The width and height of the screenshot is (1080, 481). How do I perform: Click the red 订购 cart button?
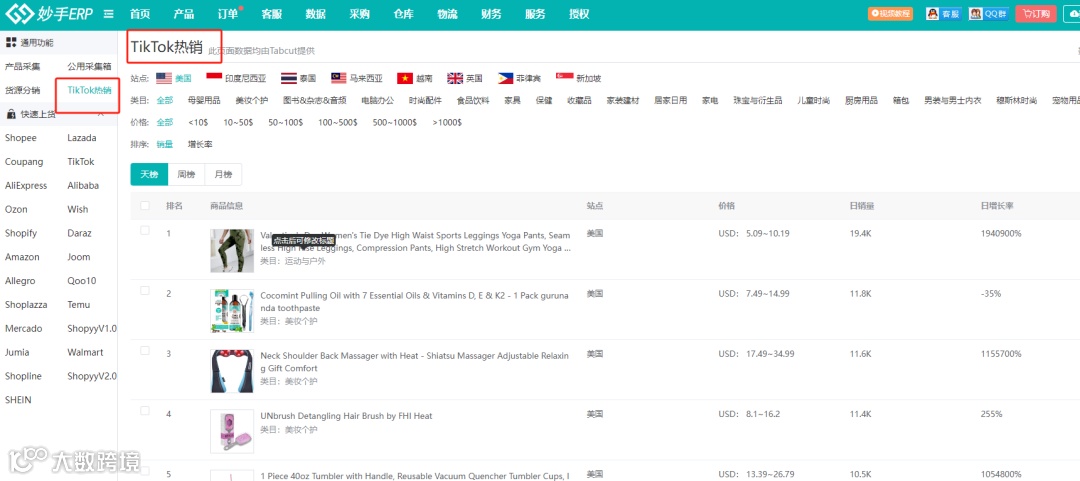(1035, 13)
